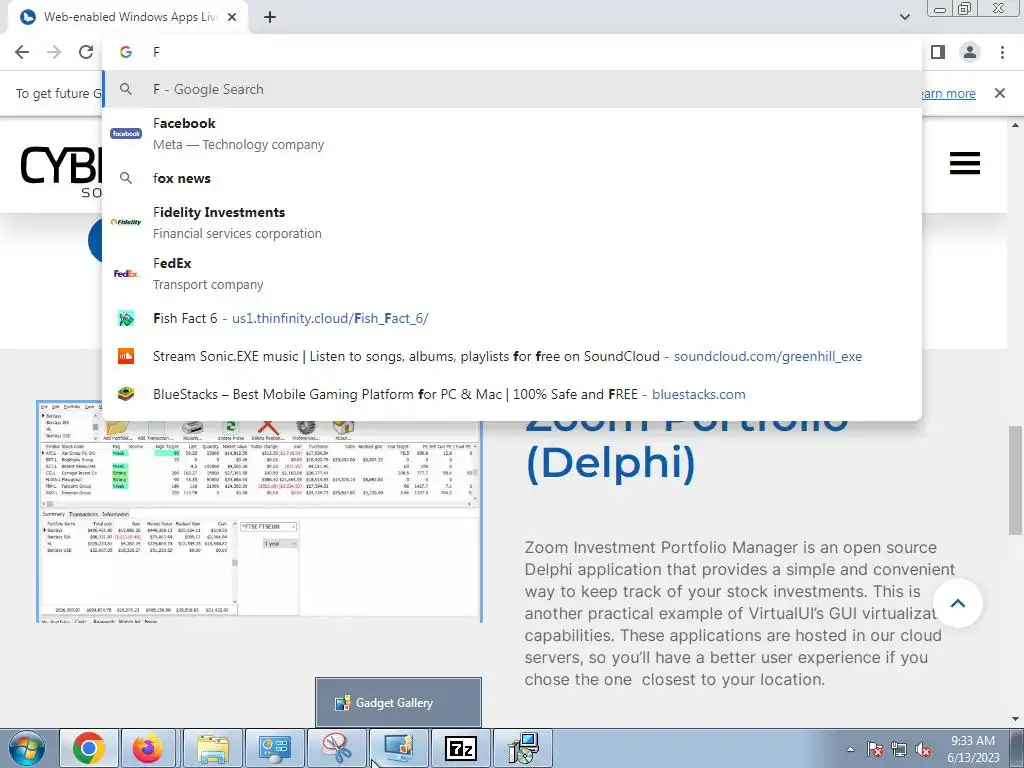
Task: Open the tab search dropdown arrow
Action: (x=904, y=17)
